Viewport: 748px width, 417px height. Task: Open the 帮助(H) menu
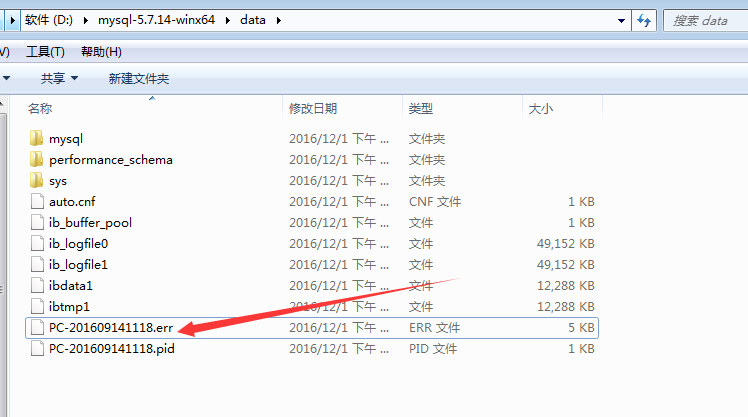point(101,52)
